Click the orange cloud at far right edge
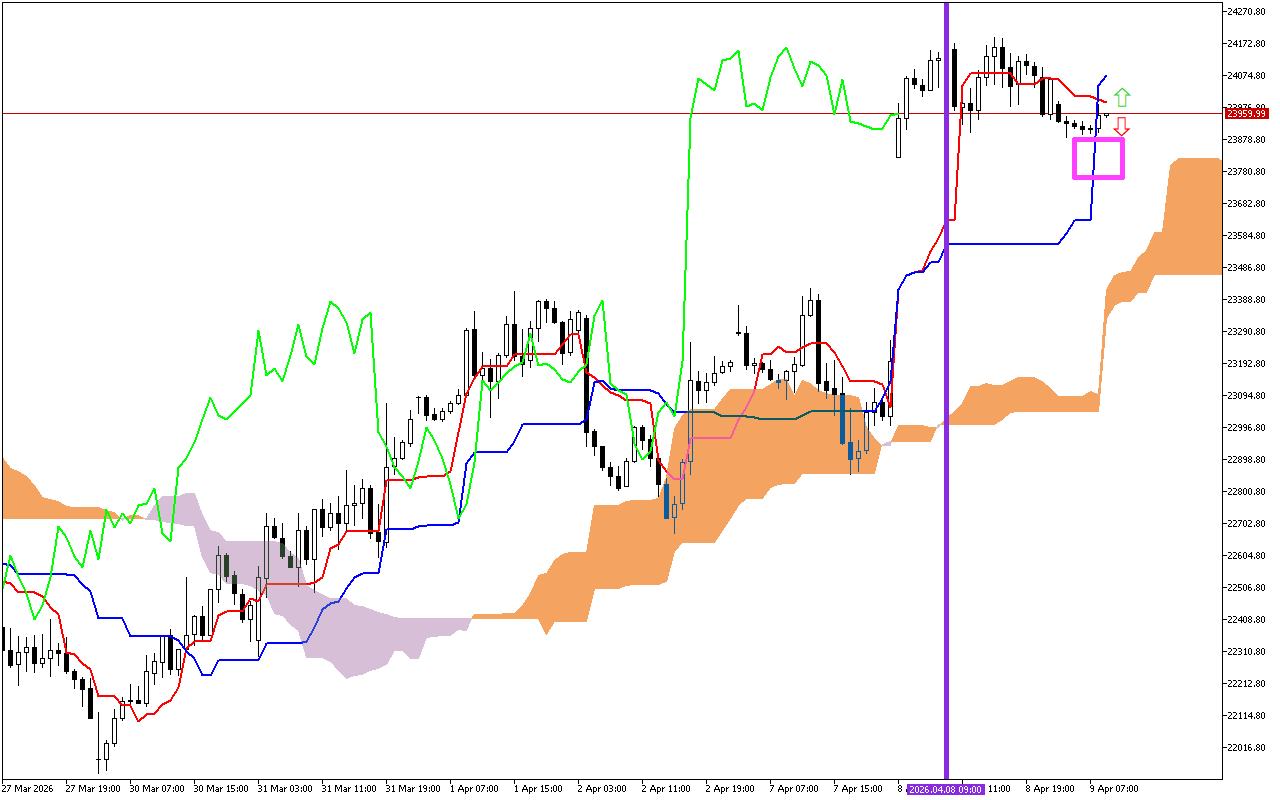1280x800 pixels. pyautogui.click(x=1195, y=215)
